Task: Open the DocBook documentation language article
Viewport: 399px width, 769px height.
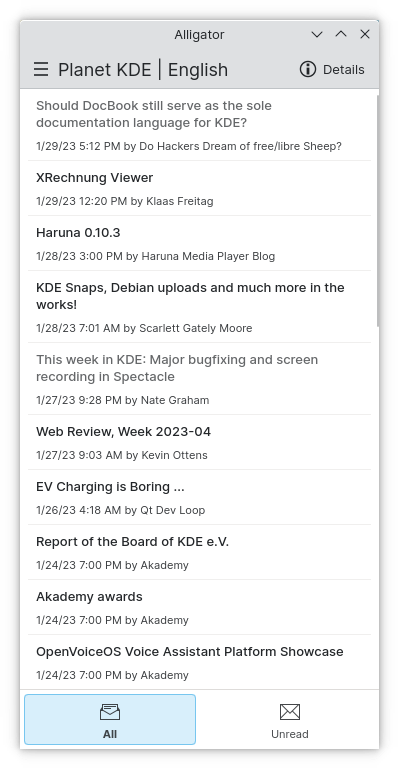Action: click(200, 125)
